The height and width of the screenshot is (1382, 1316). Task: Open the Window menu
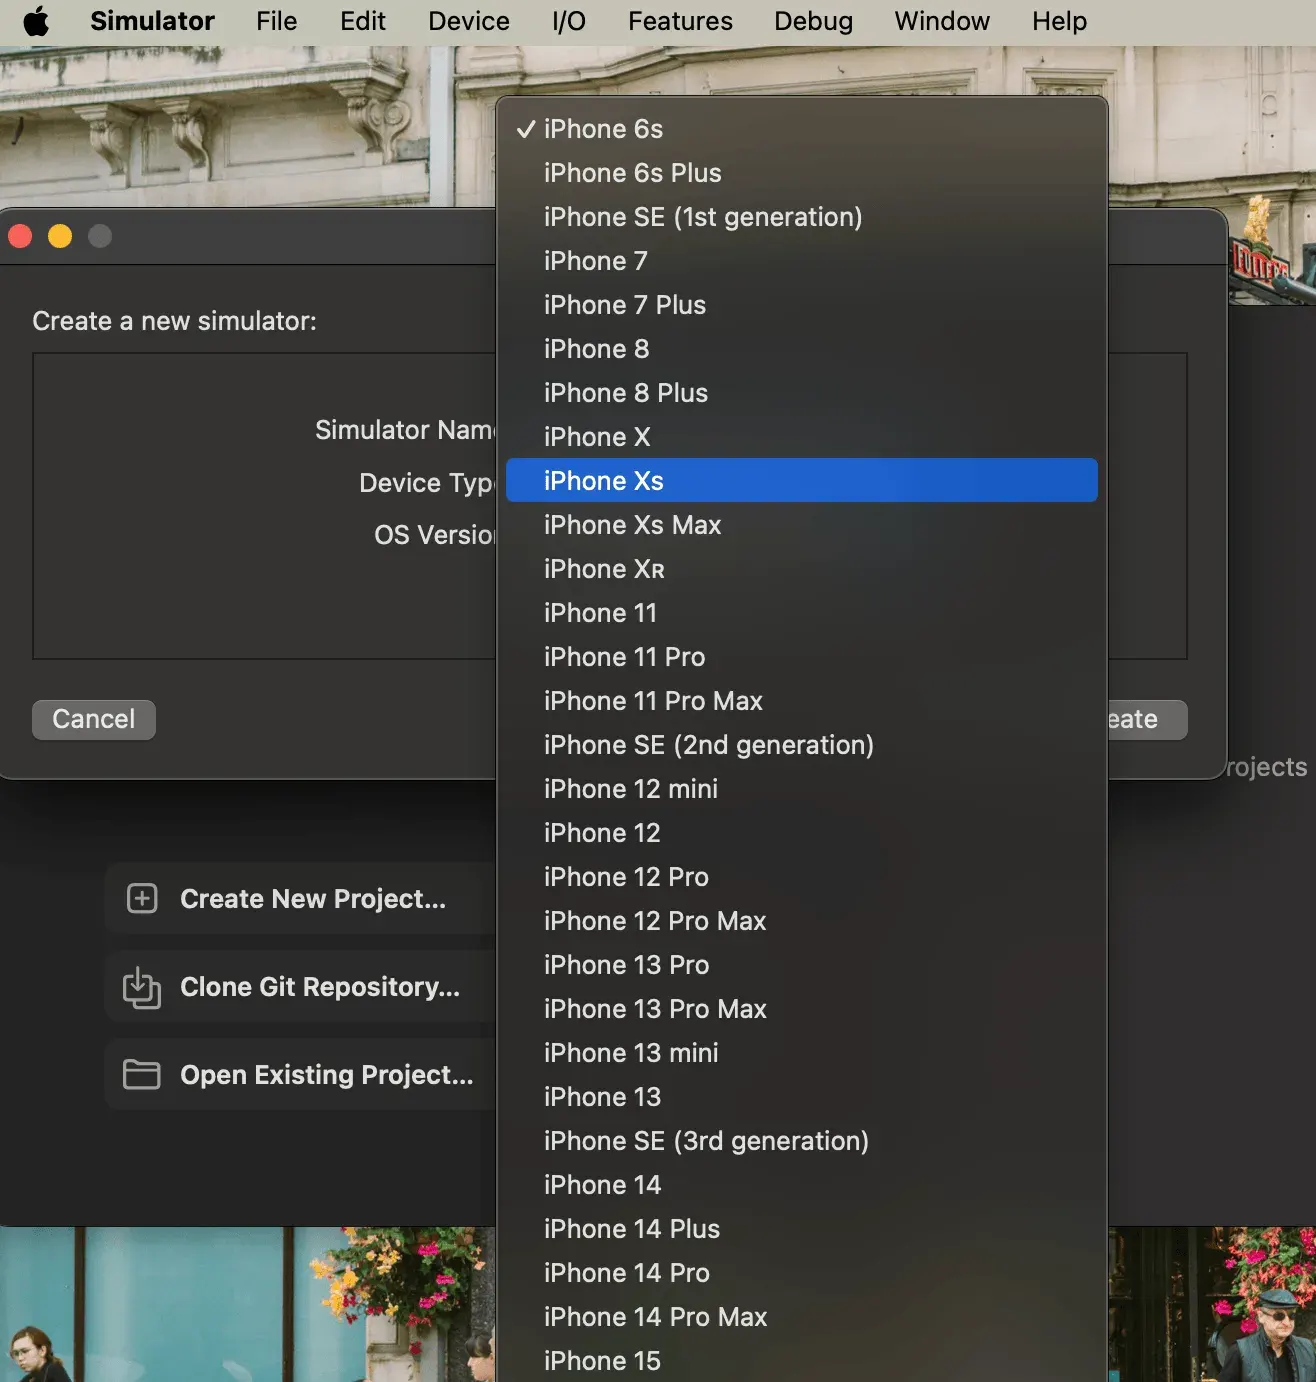(942, 21)
